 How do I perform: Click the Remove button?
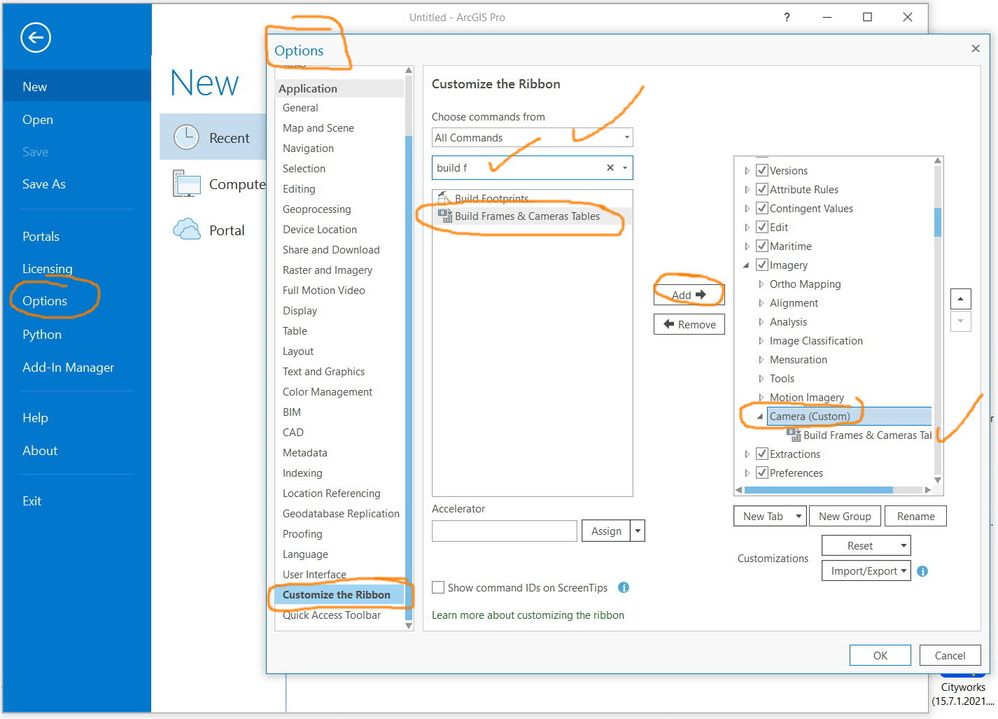click(x=689, y=325)
